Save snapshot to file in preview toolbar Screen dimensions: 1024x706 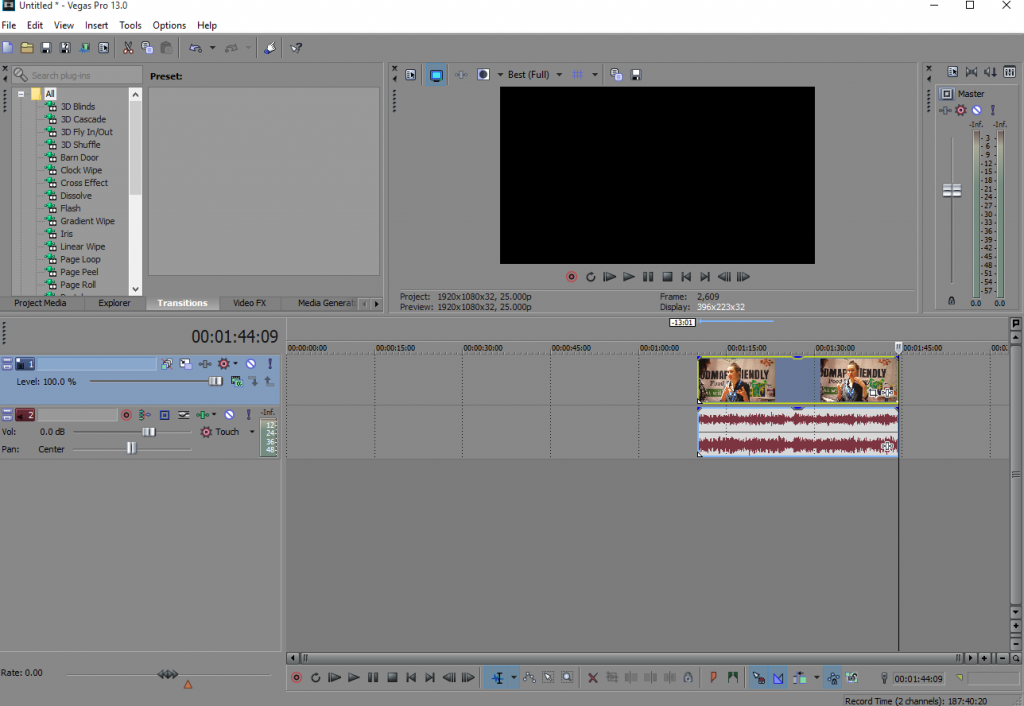point(635,74)
